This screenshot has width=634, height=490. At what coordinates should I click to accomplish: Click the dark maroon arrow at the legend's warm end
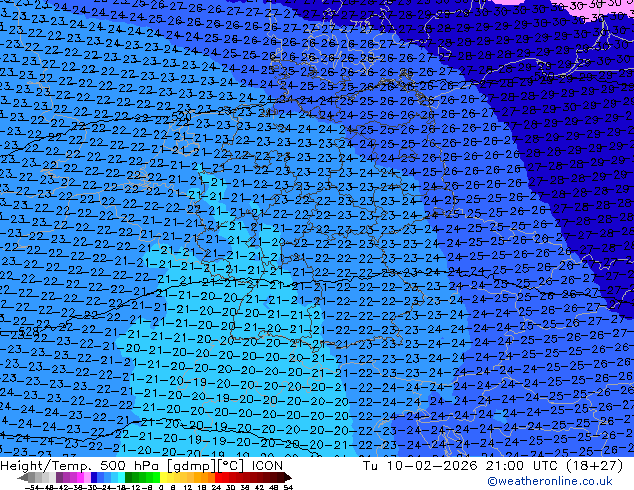click(x=288, y=477)
